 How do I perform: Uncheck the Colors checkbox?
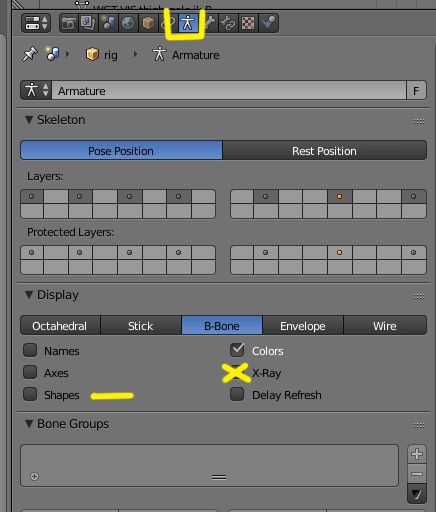237,350
